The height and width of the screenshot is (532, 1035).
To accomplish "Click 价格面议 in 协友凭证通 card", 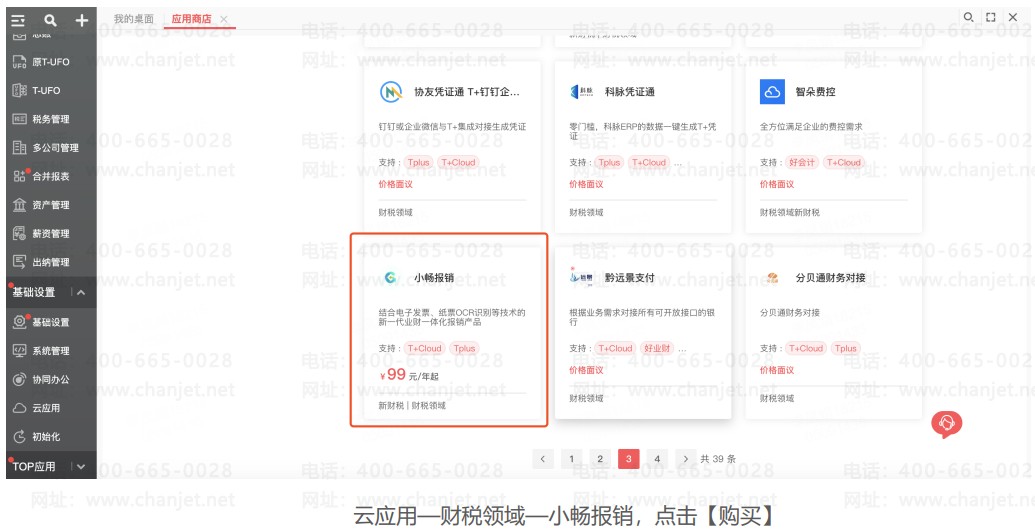I will (395, 184).
